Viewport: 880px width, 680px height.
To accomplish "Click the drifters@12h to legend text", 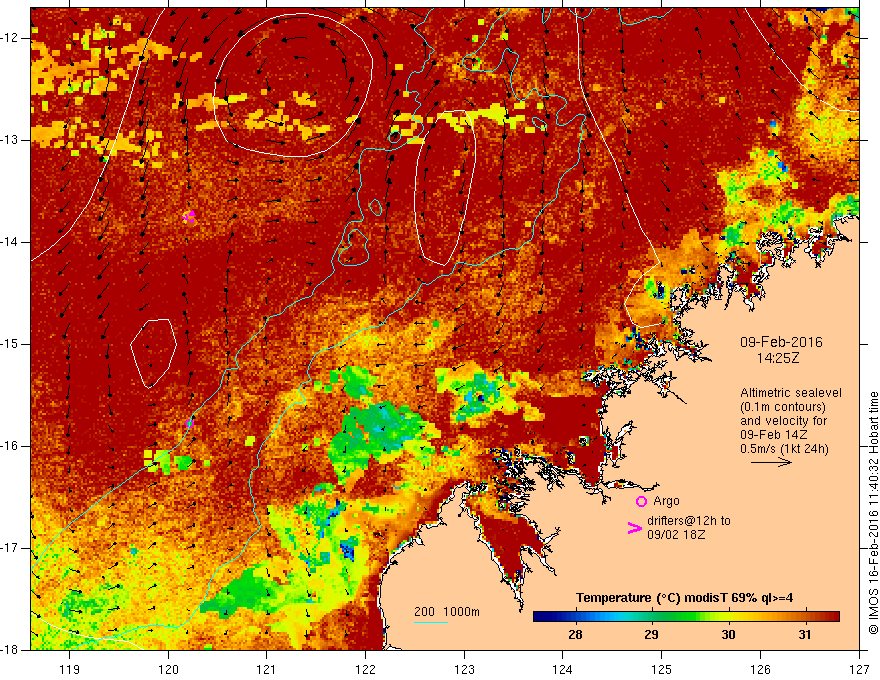I will click(689, 521).
